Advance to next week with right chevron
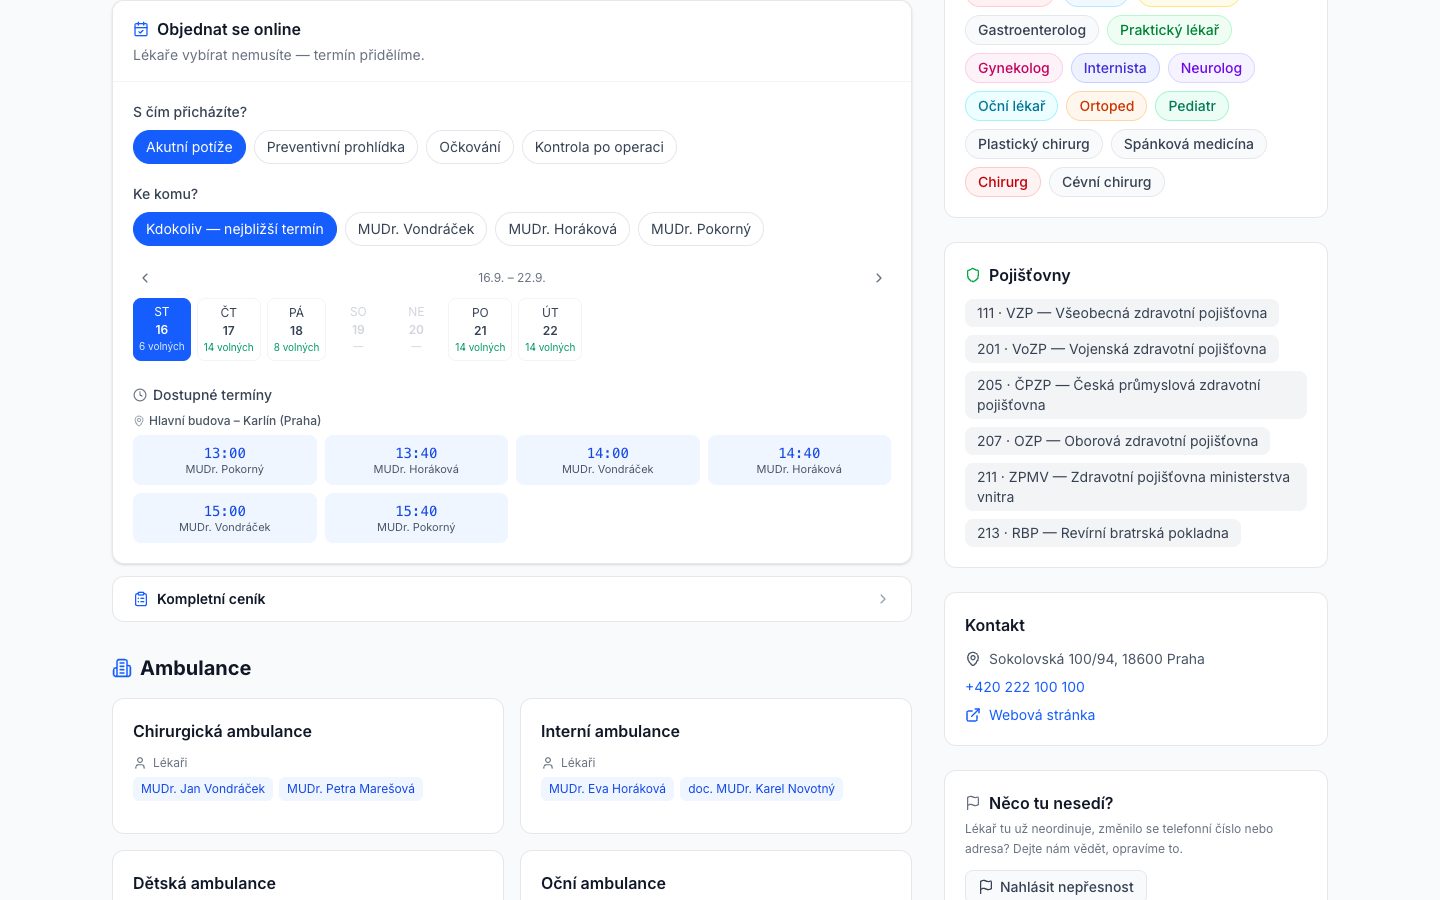Image resolution: width=1440 pixels, height=900 pixels. click(x=879, y=278)
